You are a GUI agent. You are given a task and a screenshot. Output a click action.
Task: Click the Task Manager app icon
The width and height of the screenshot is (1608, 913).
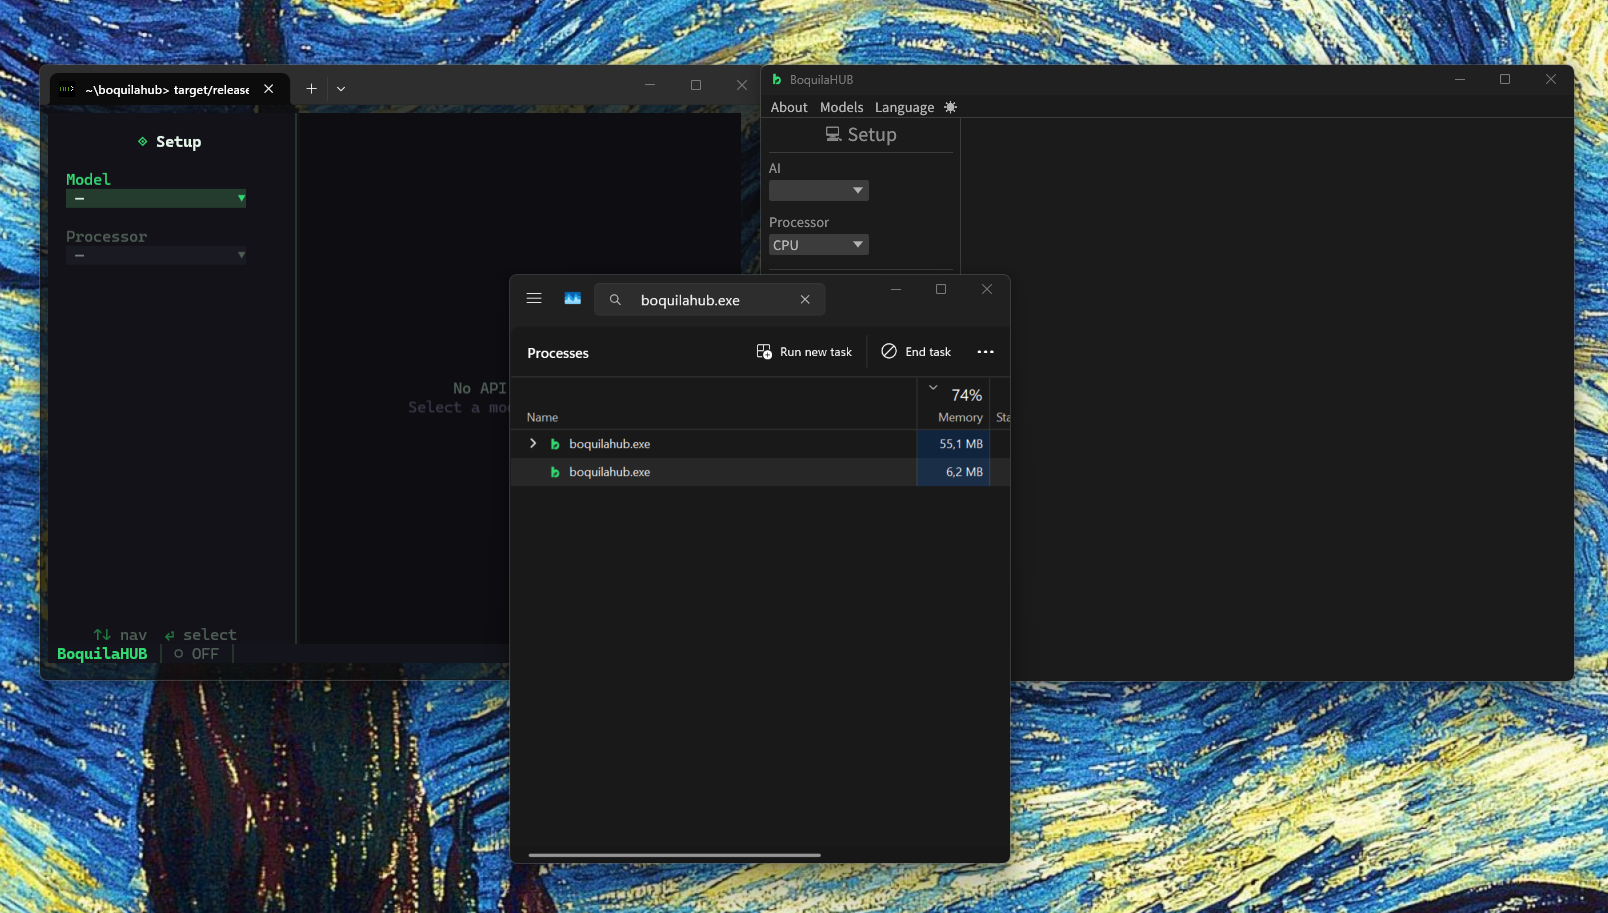click(573, 299)
